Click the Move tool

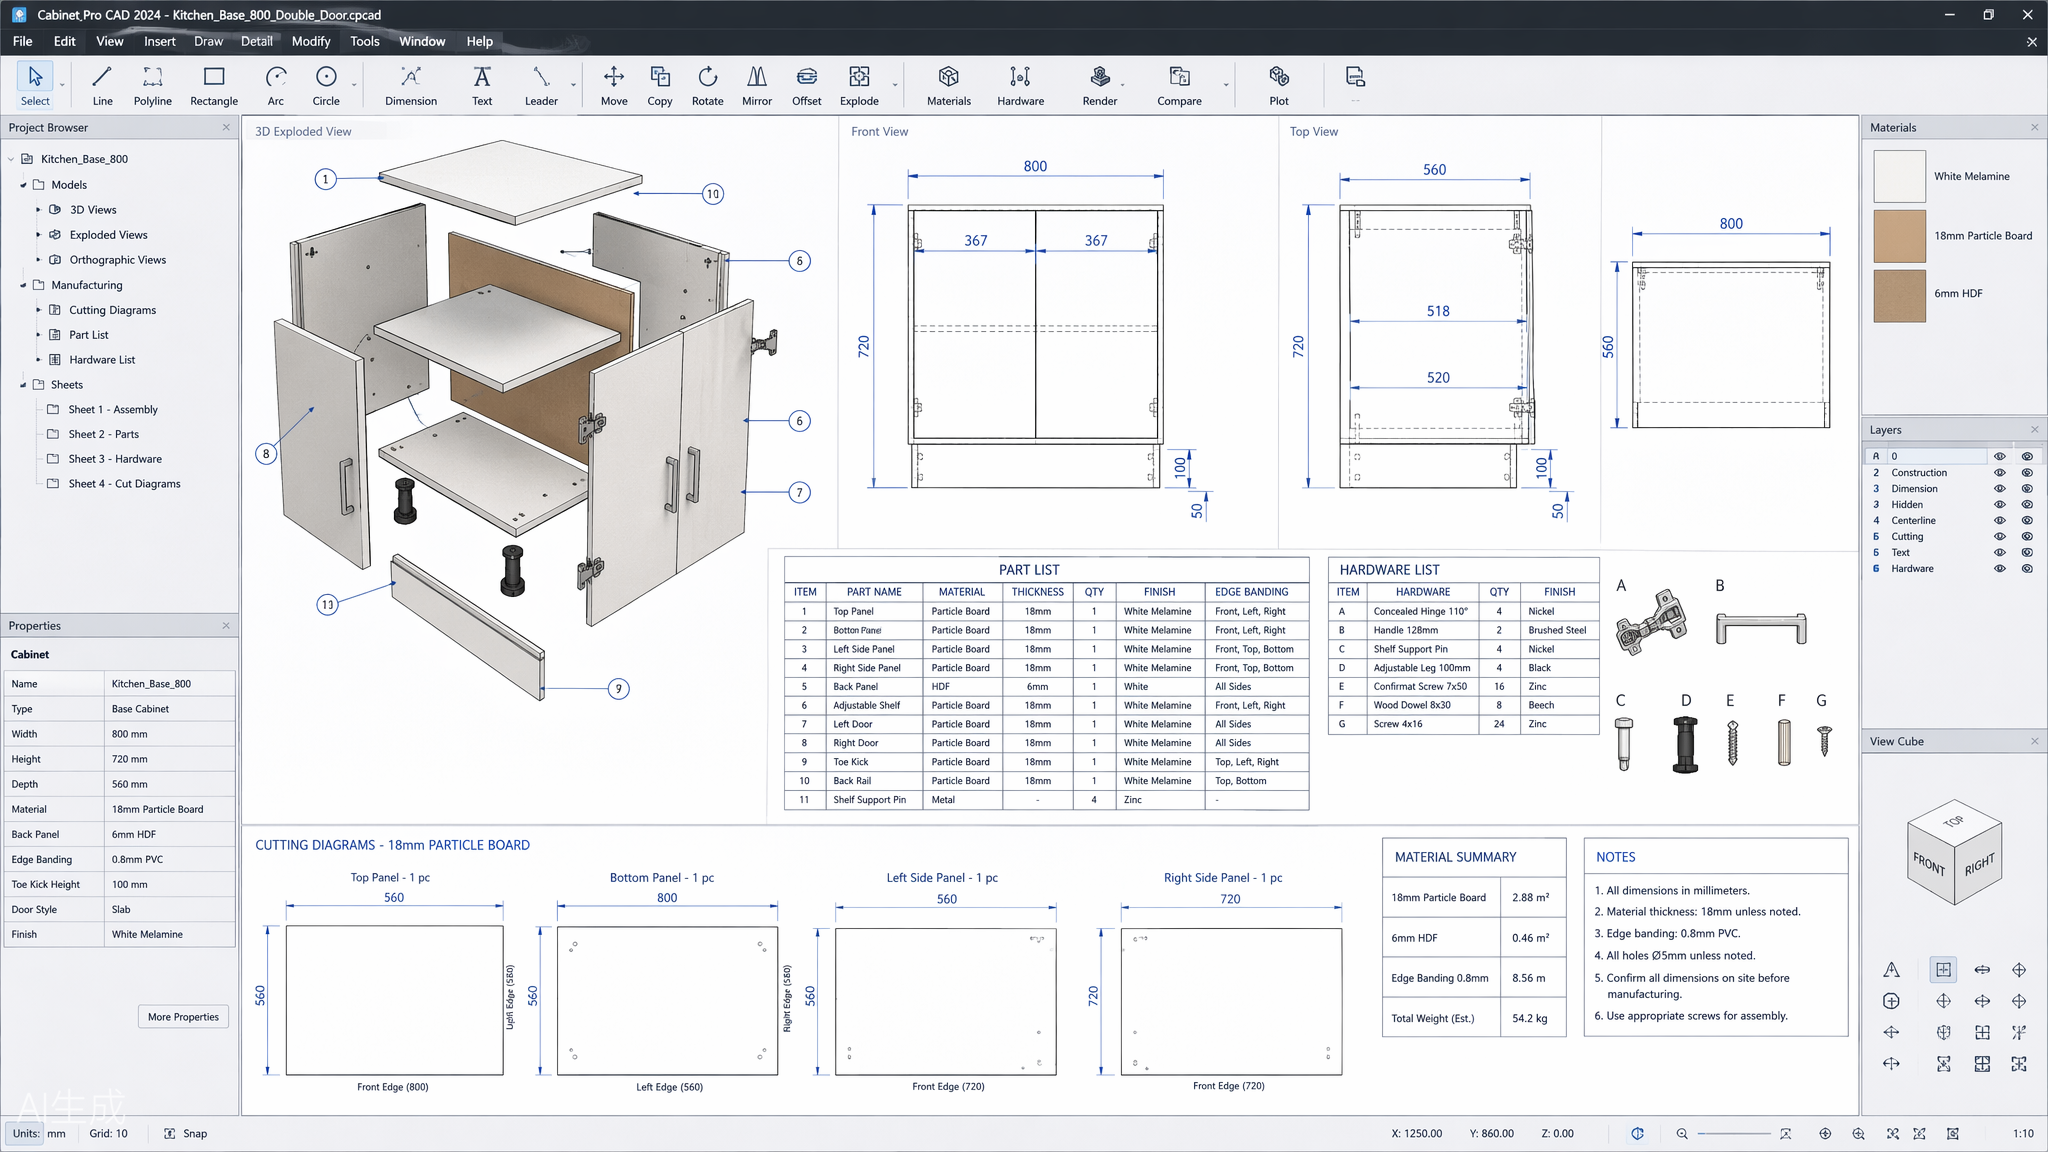tap(614, 85)
